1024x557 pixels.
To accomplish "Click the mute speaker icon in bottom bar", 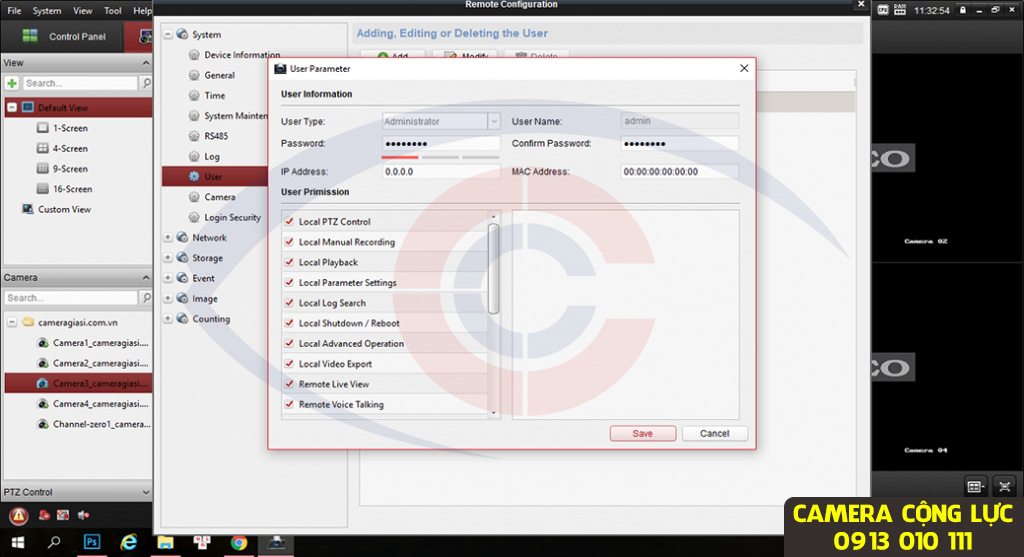I will tap(84, 515).
